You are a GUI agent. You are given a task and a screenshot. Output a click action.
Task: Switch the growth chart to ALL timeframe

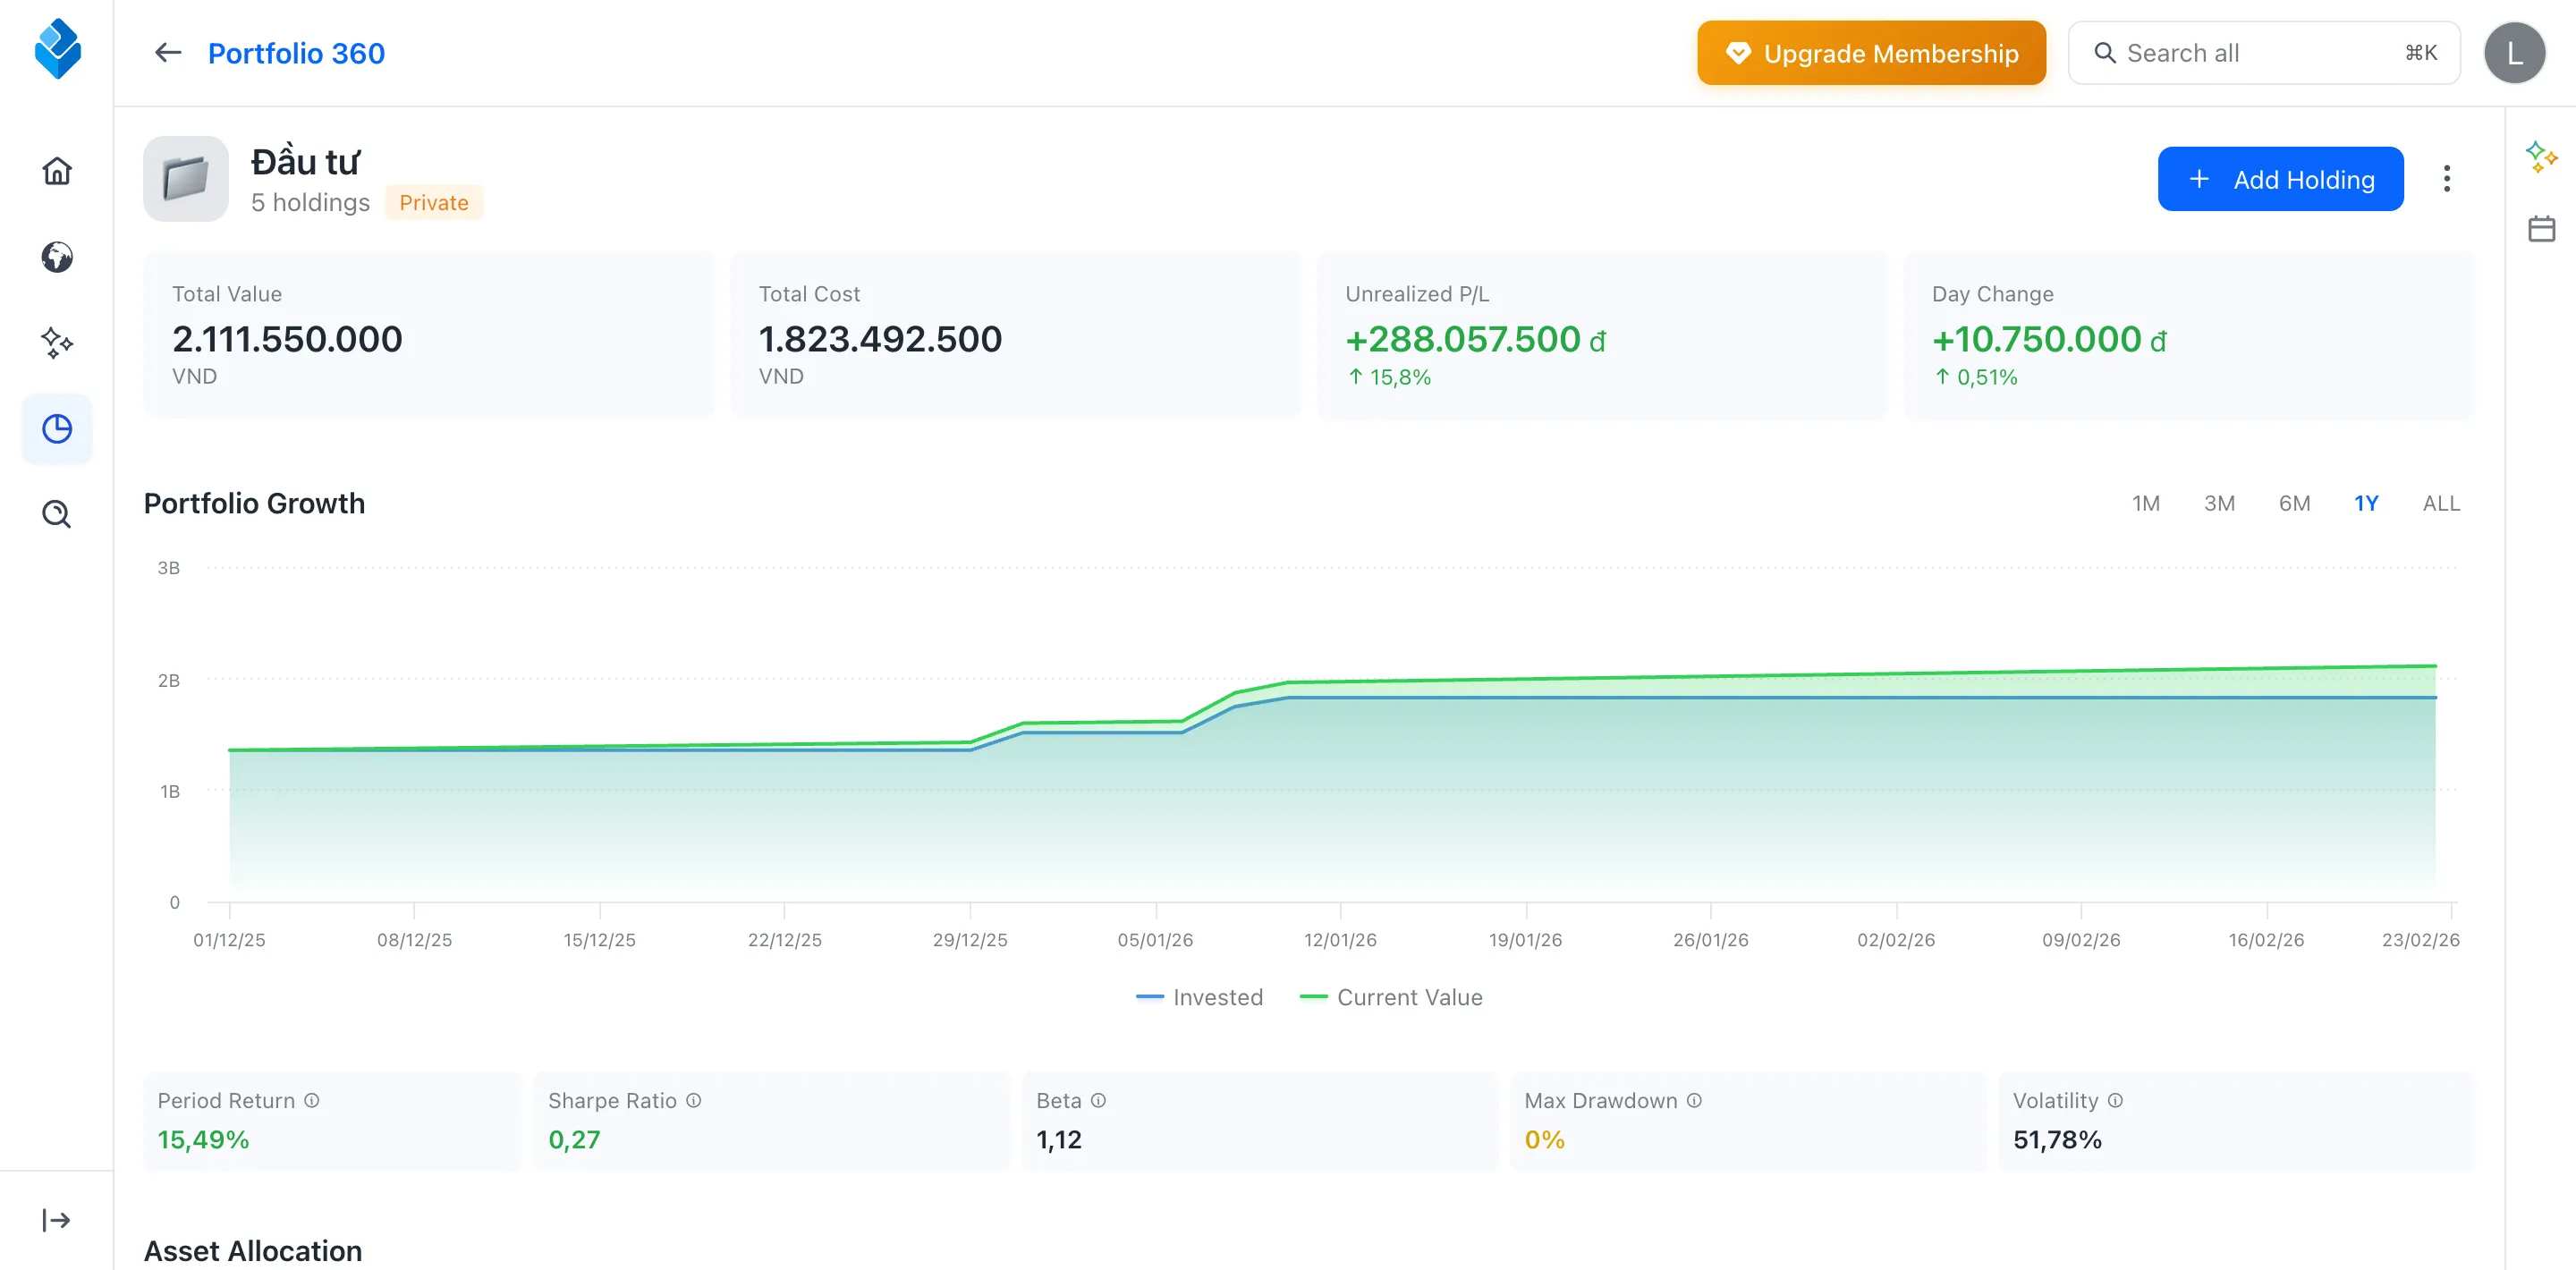tap(2440, 503)
